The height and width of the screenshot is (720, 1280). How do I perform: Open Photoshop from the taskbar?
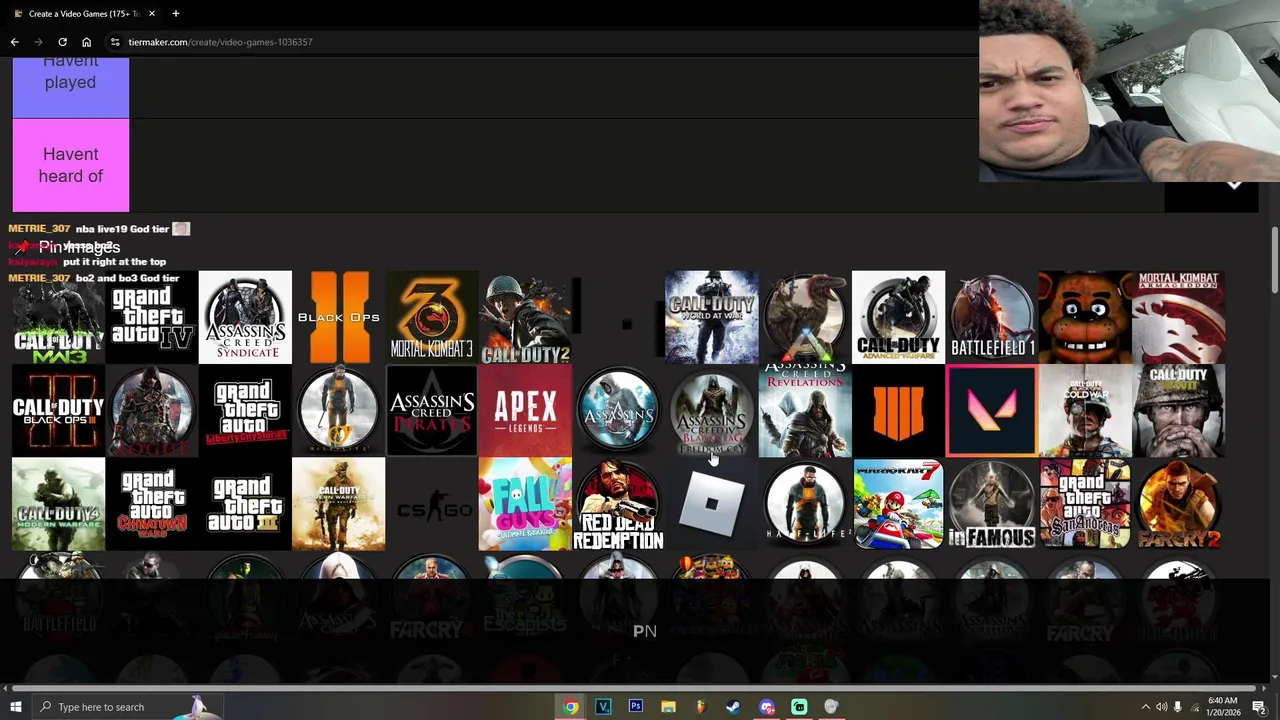click(x=636, y=707)
